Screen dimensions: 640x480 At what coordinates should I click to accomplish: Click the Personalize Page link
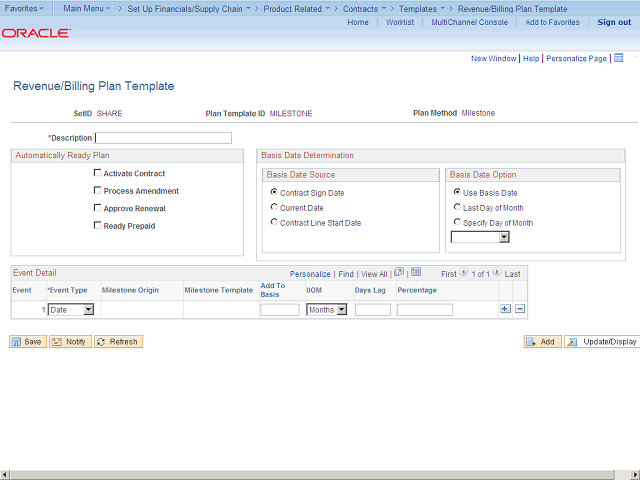[x=576, y=58]
